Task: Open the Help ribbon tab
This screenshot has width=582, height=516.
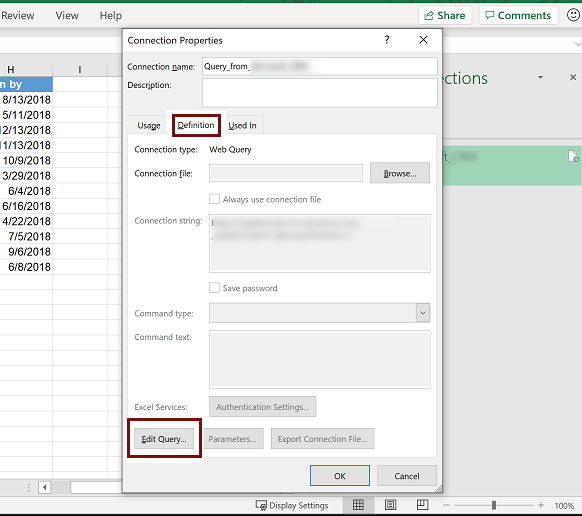Action: point(111,15)
